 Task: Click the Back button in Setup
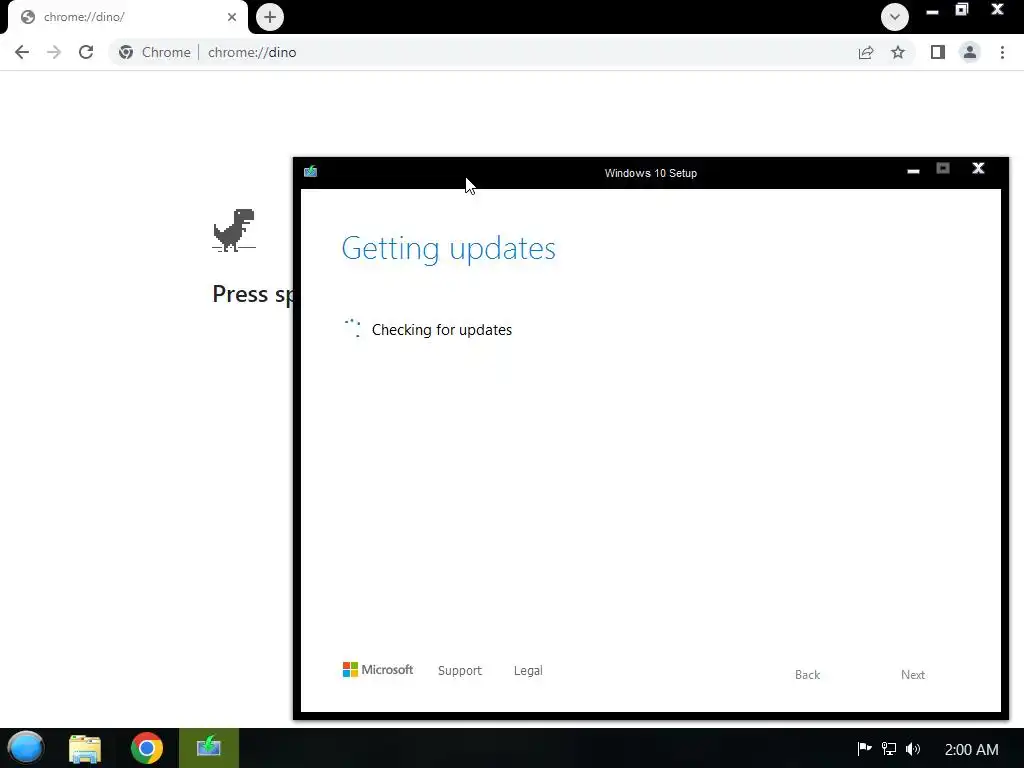coord(807,675)
